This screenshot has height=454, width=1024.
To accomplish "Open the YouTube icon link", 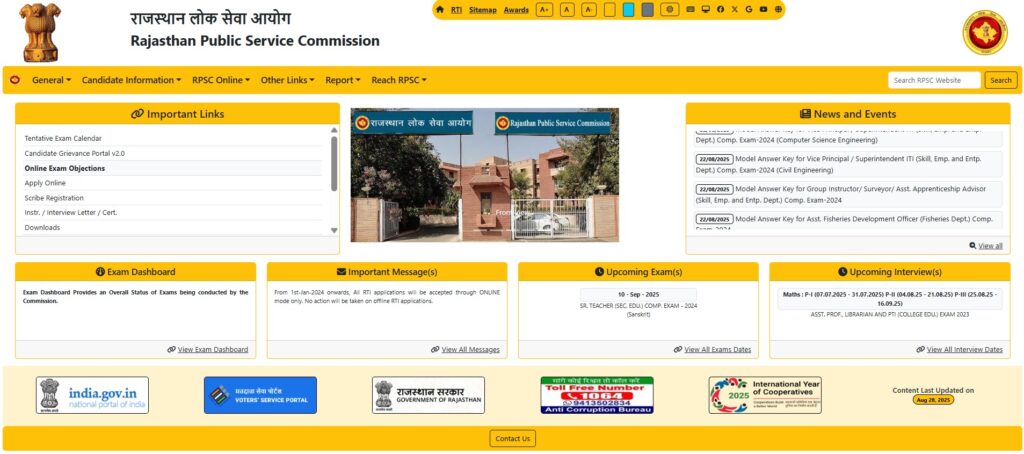I will click(763, 10).
